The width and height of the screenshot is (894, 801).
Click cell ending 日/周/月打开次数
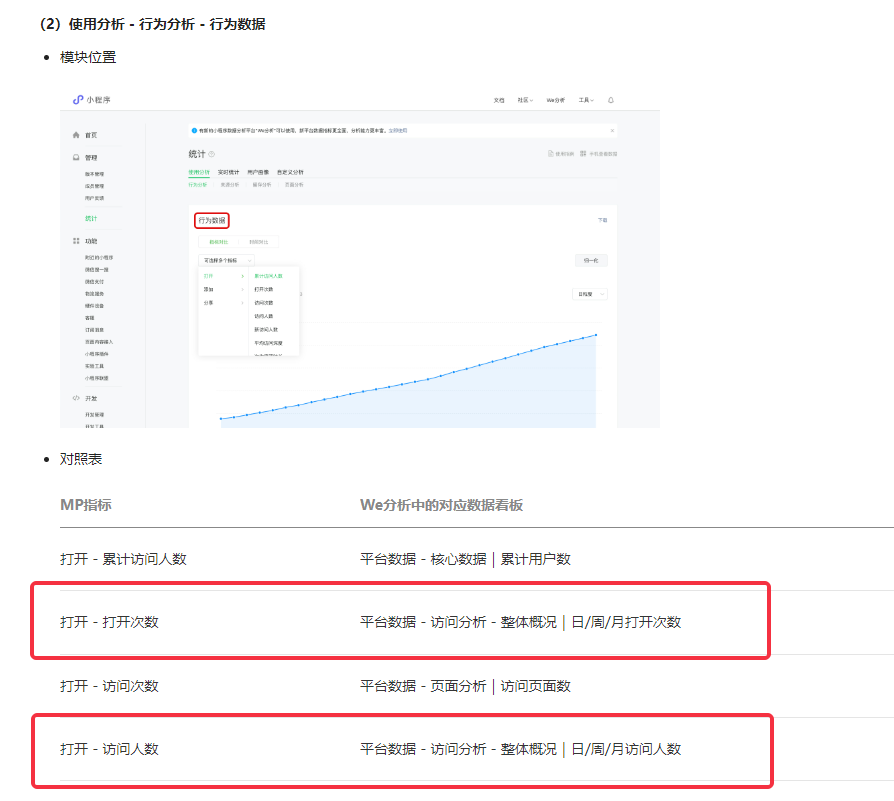[x=521, y=622]
